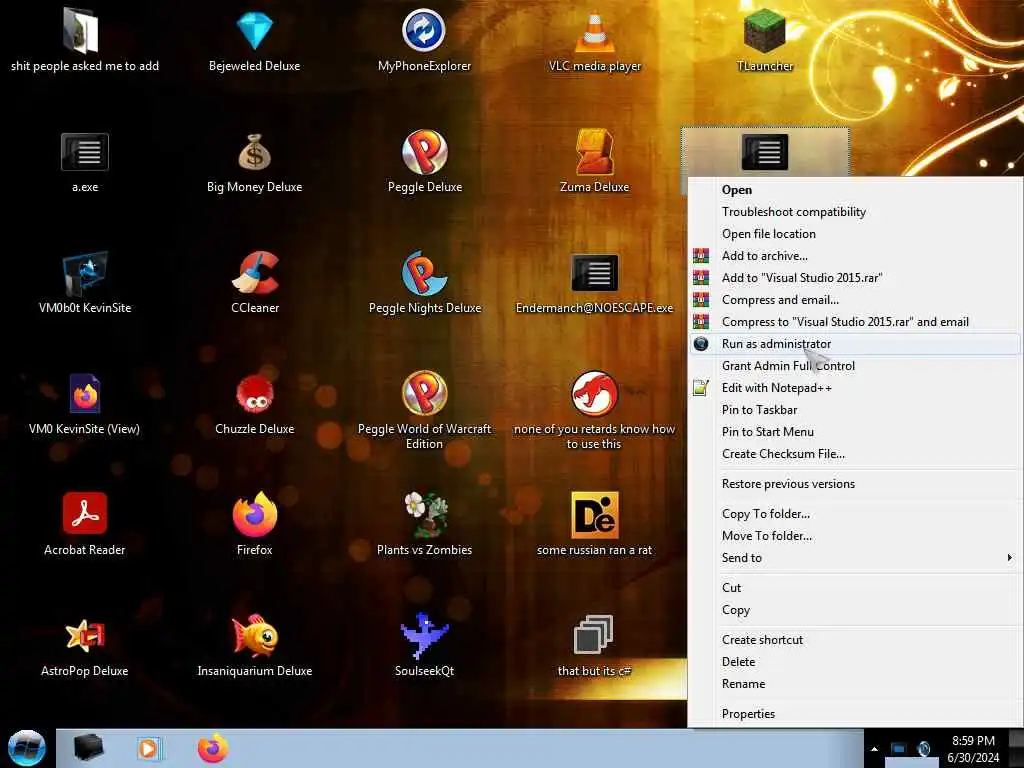Choose Rename in the context menu
Screen dimensions: 1024x768
tap(856, 684)
